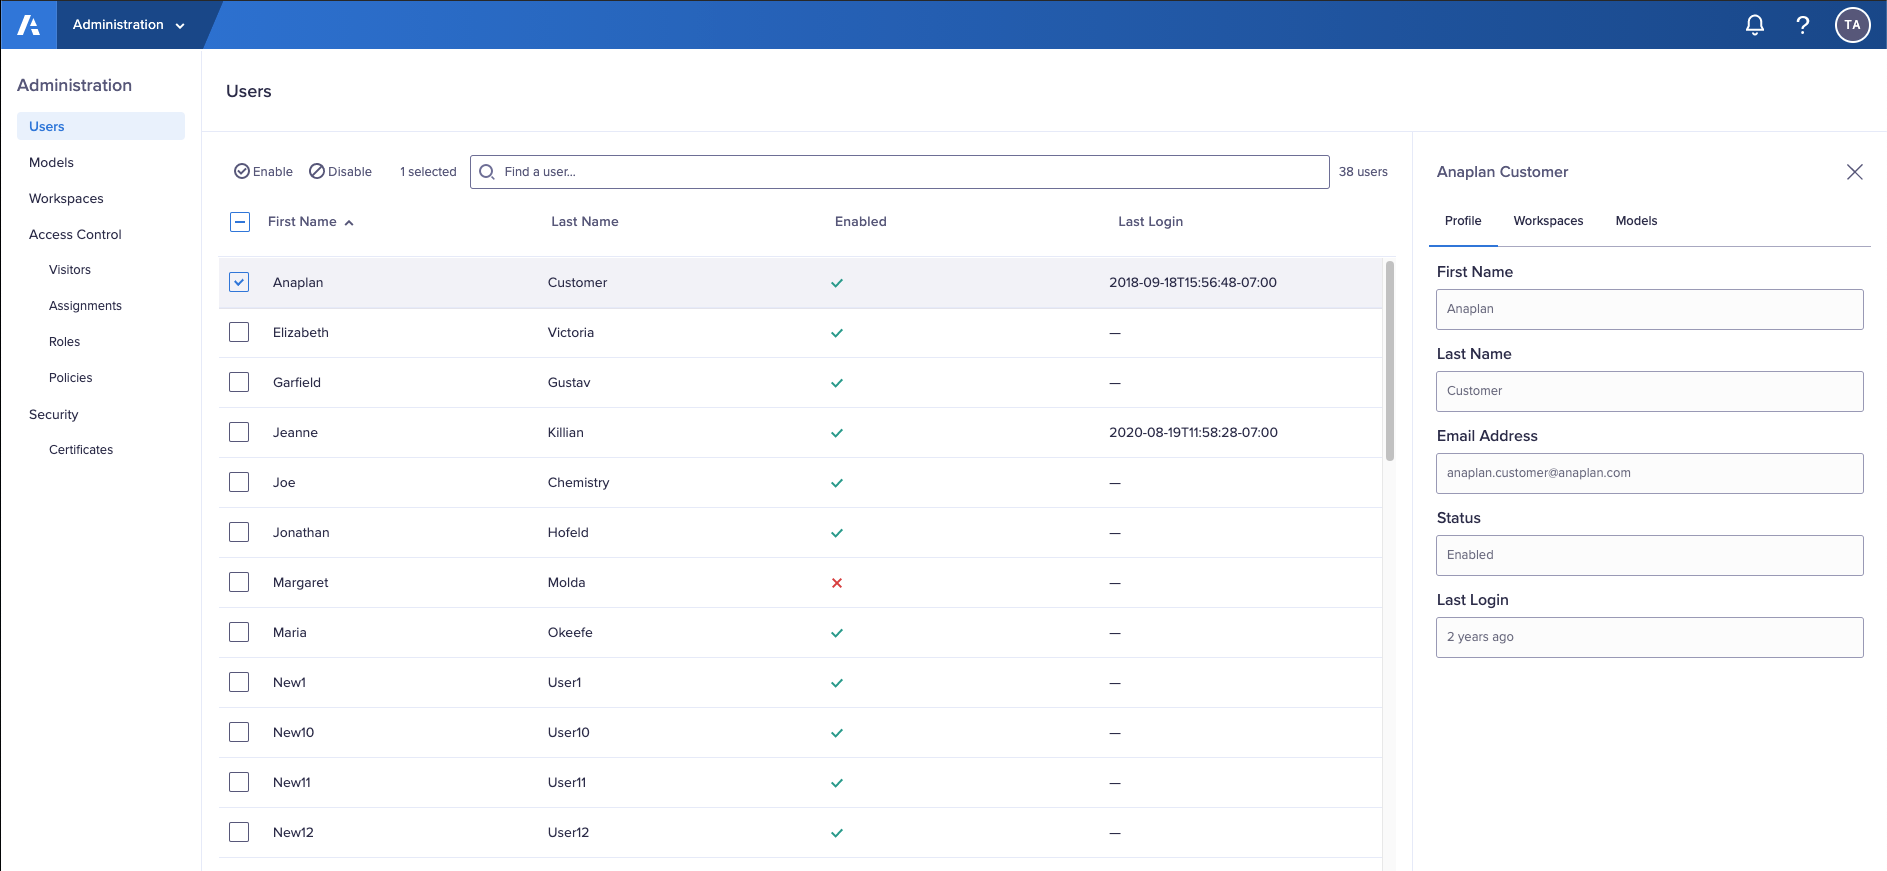Select the Jonathan first name cell
This screenshot has height=871, width=1887.
click(301, 532)
